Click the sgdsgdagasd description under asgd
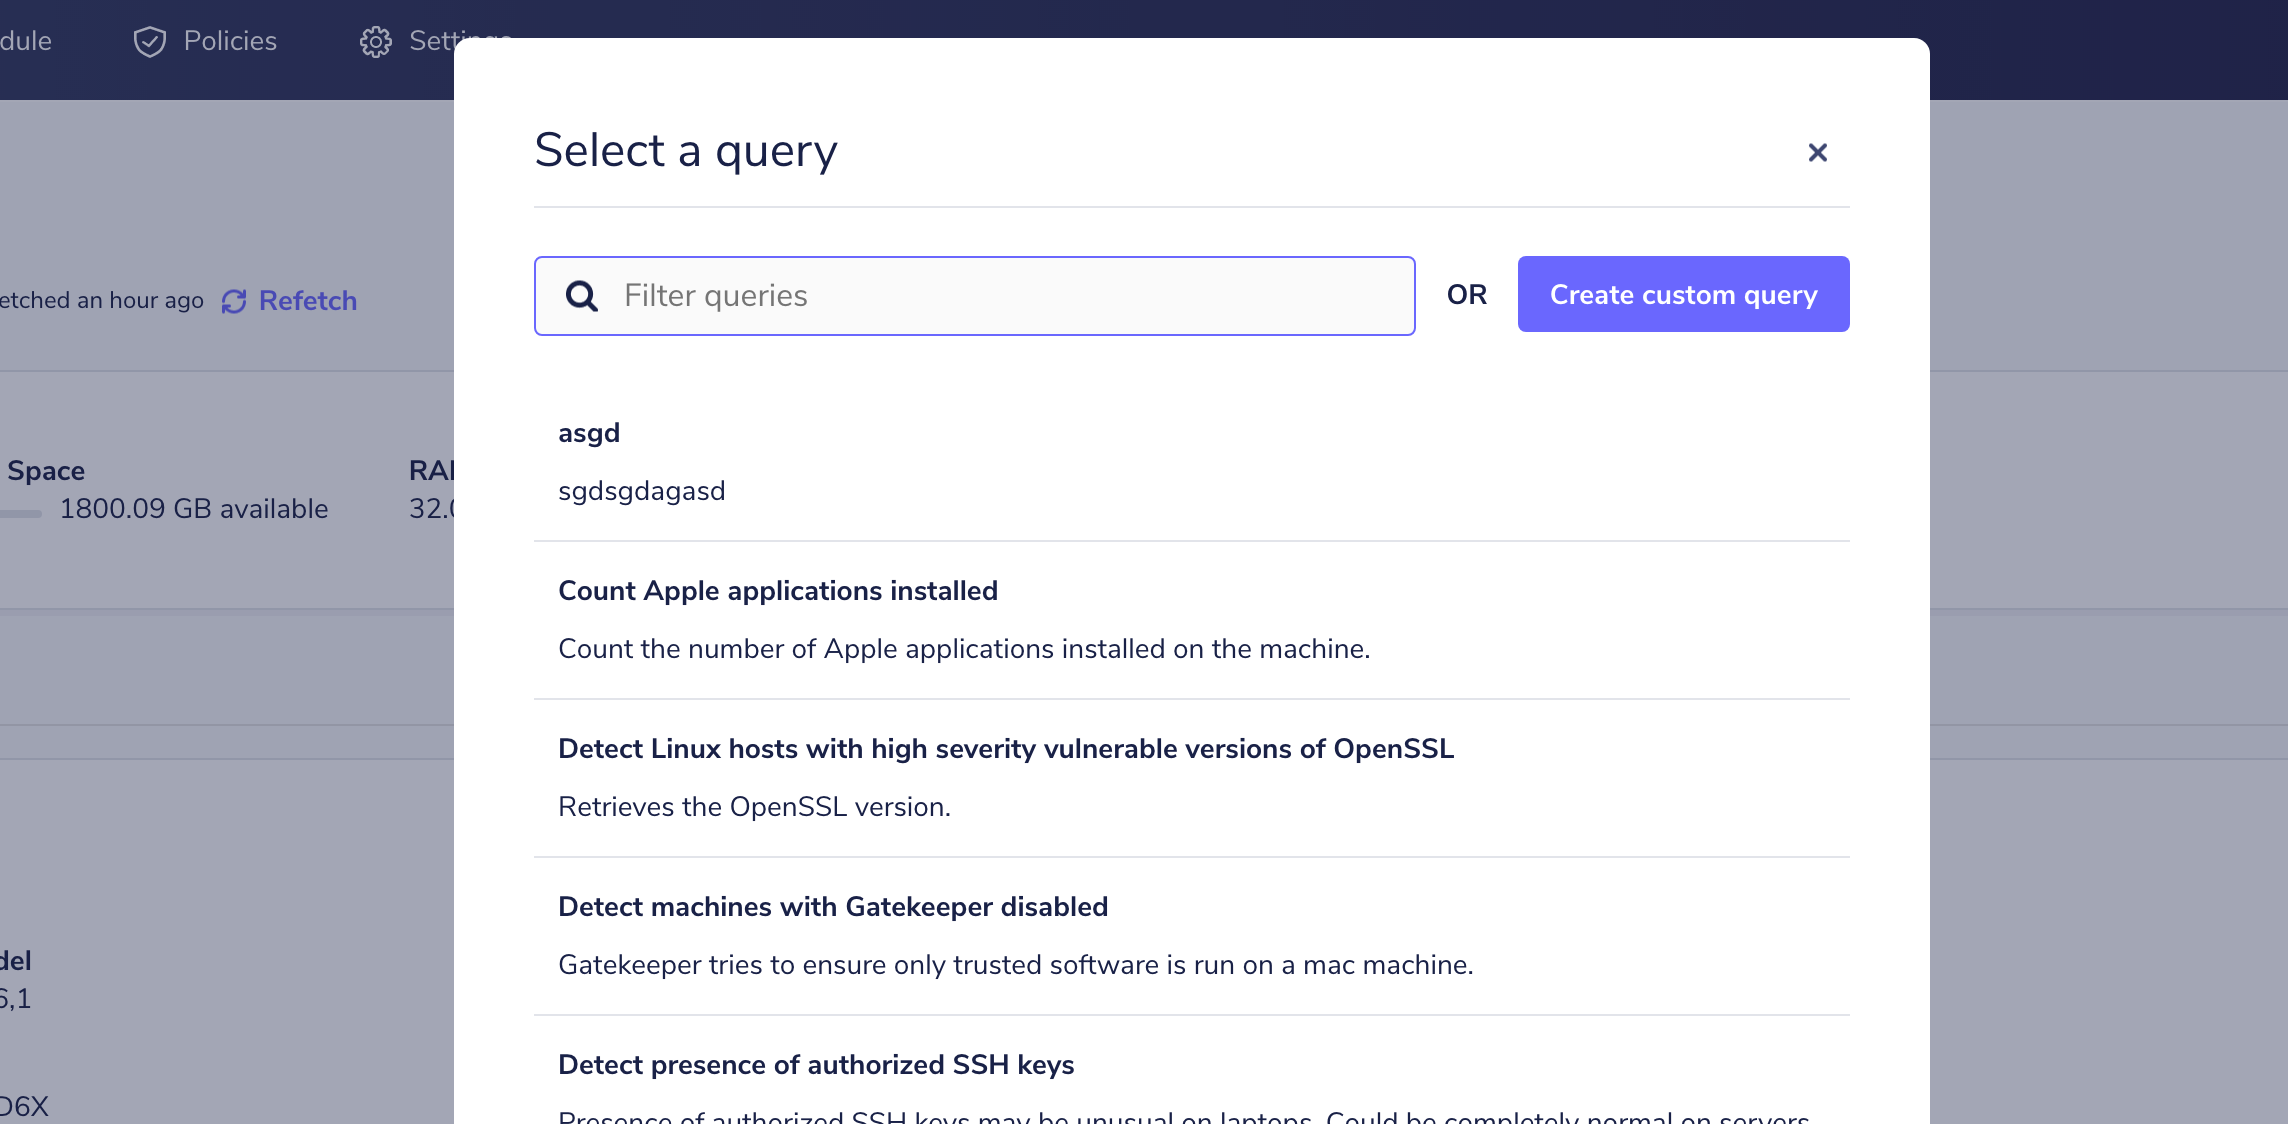Viewport: 2288px width, 1124px height. (641, 491)
